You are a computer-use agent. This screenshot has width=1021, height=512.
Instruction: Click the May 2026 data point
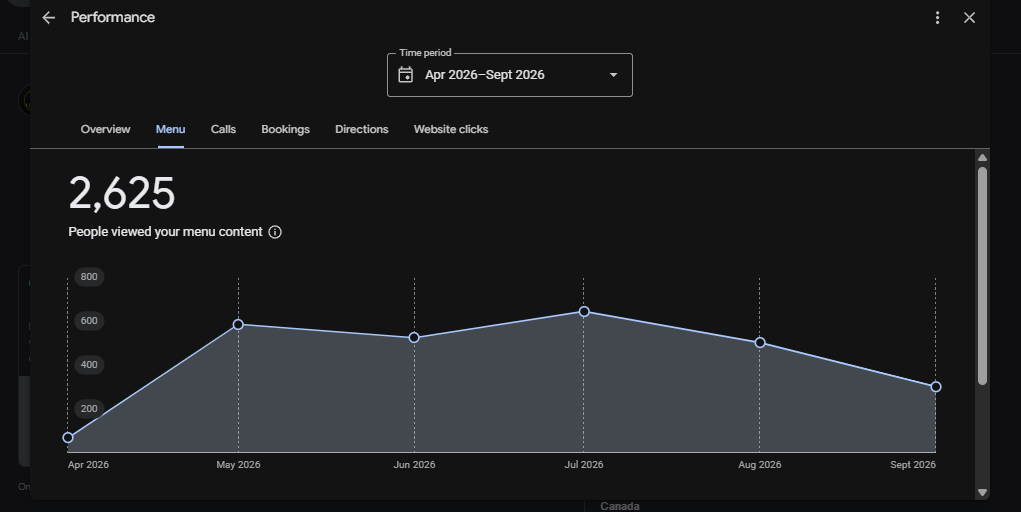tap(238, 324)
